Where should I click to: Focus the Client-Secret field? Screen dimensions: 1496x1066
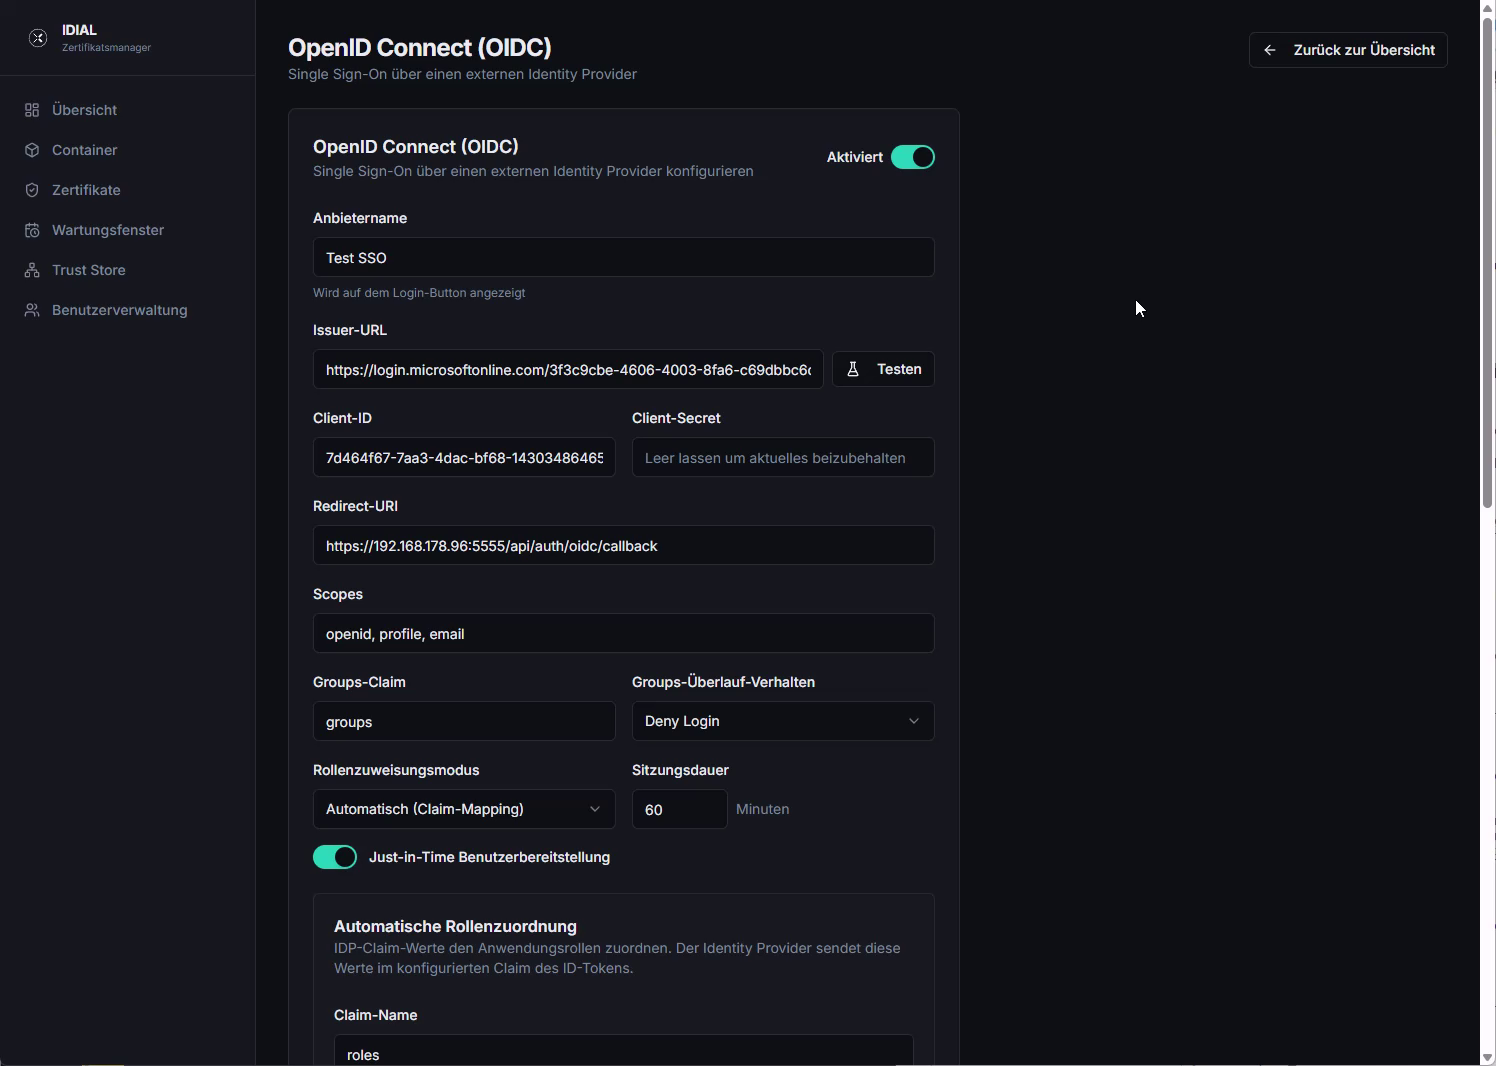coord(783,457)
